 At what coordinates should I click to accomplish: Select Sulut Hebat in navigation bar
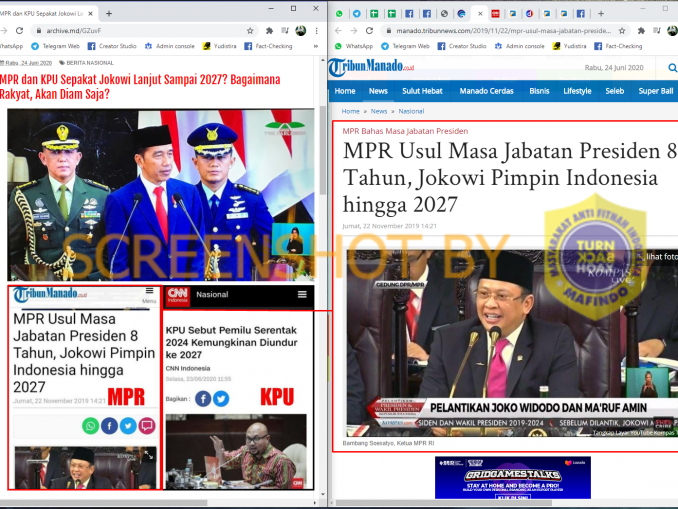tap(422, 91)
